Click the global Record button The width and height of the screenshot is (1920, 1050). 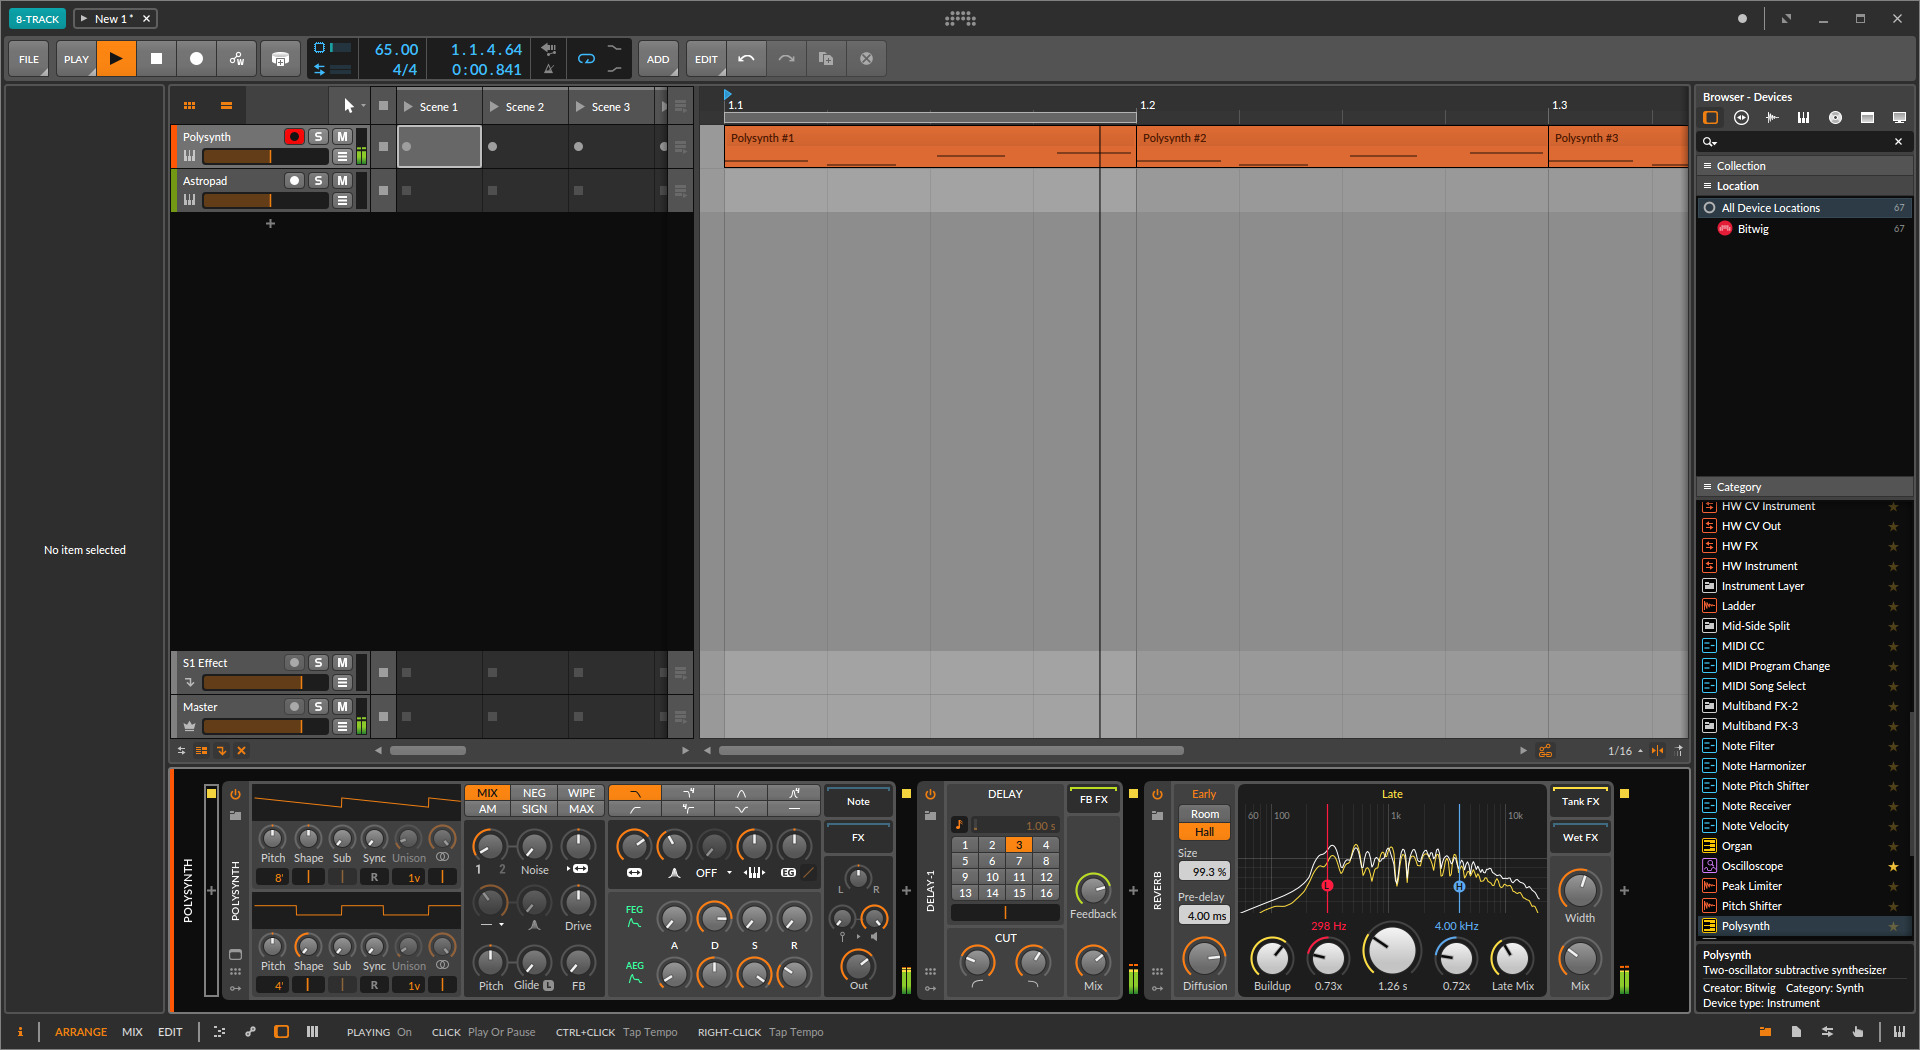197,59
